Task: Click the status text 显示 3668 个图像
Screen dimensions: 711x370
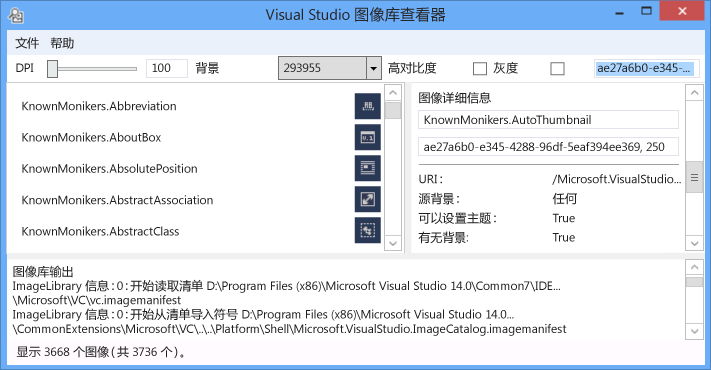Action: (x=101, y=352)
